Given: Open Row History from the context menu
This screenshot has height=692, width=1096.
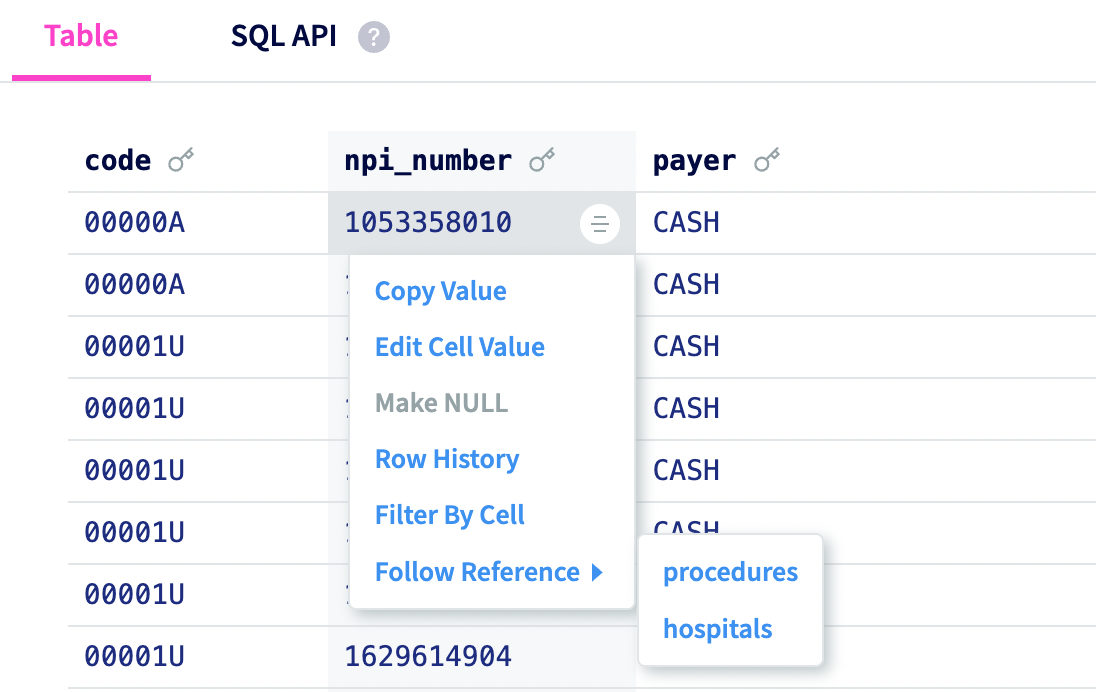Looking at the screenshot, I should (x=446, y=459).
